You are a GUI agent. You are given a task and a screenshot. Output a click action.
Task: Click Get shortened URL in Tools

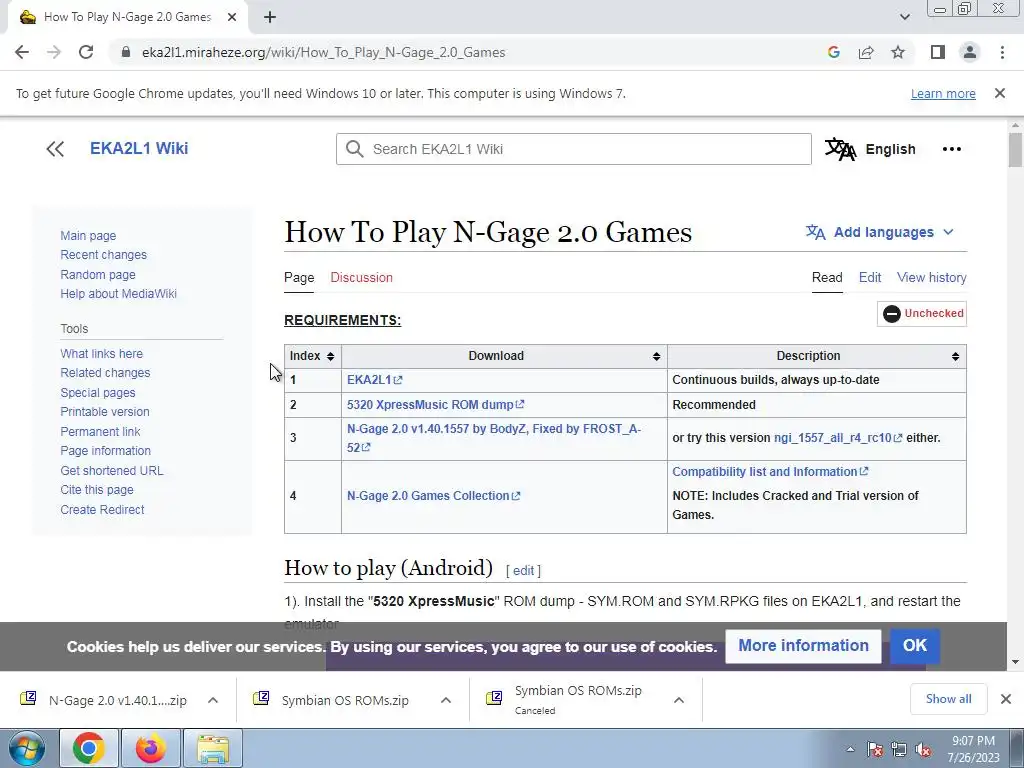click(112, 471)
